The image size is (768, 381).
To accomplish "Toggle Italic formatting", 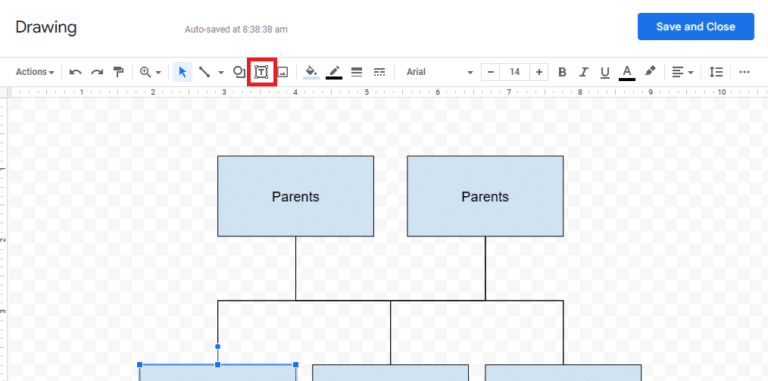I will [x=583, y=72].
